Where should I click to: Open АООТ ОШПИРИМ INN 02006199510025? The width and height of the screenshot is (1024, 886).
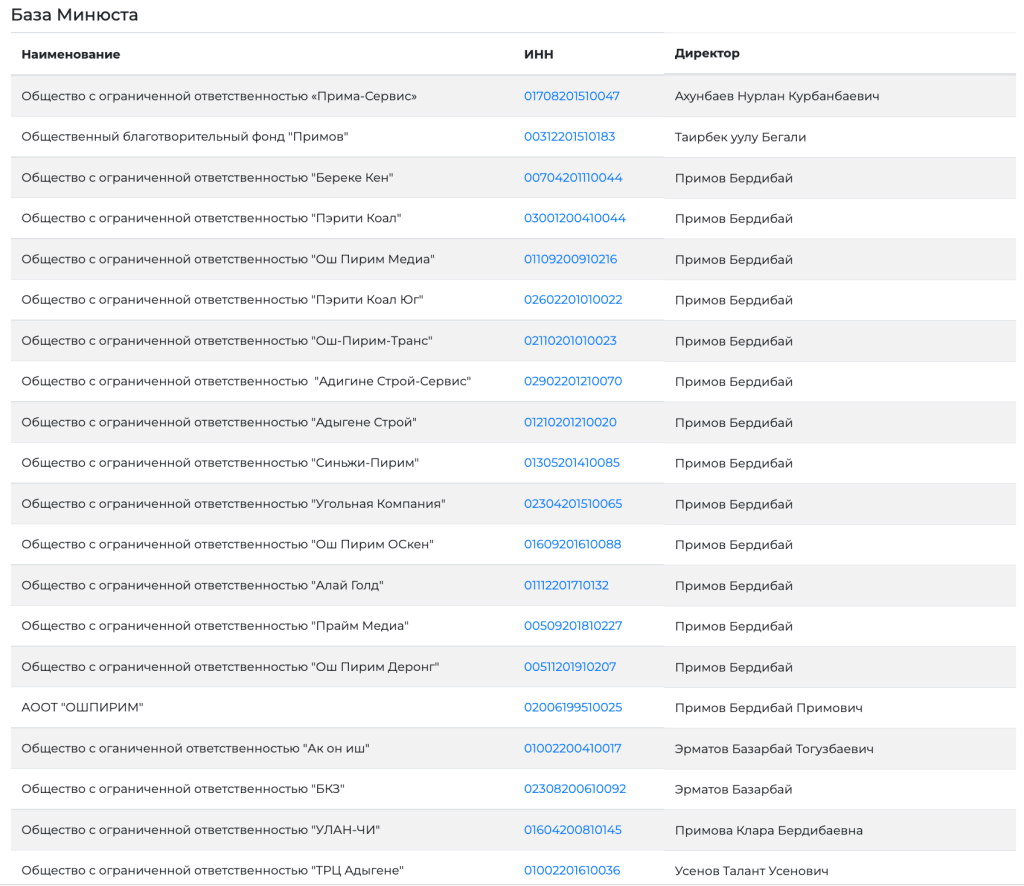pyautogui.click(x=573, y=707)
